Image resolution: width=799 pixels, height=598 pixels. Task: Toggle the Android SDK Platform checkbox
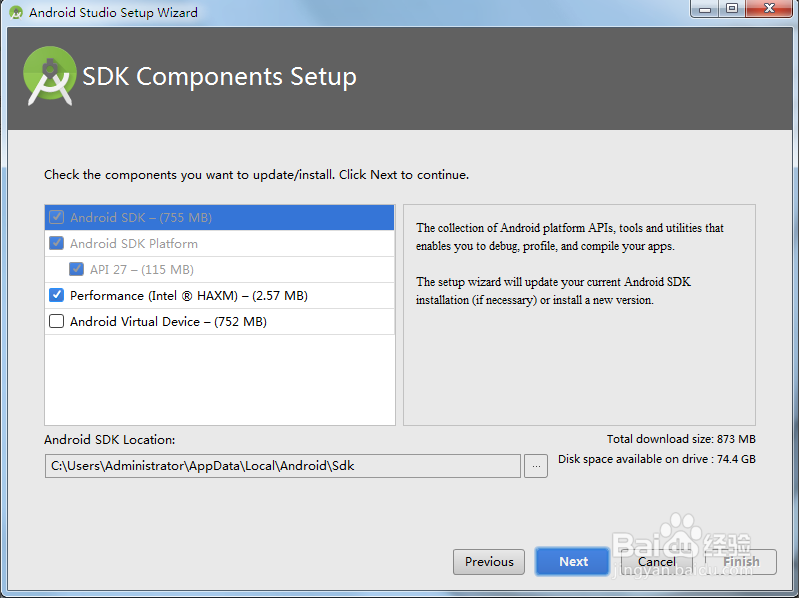[x=57, y=244]
